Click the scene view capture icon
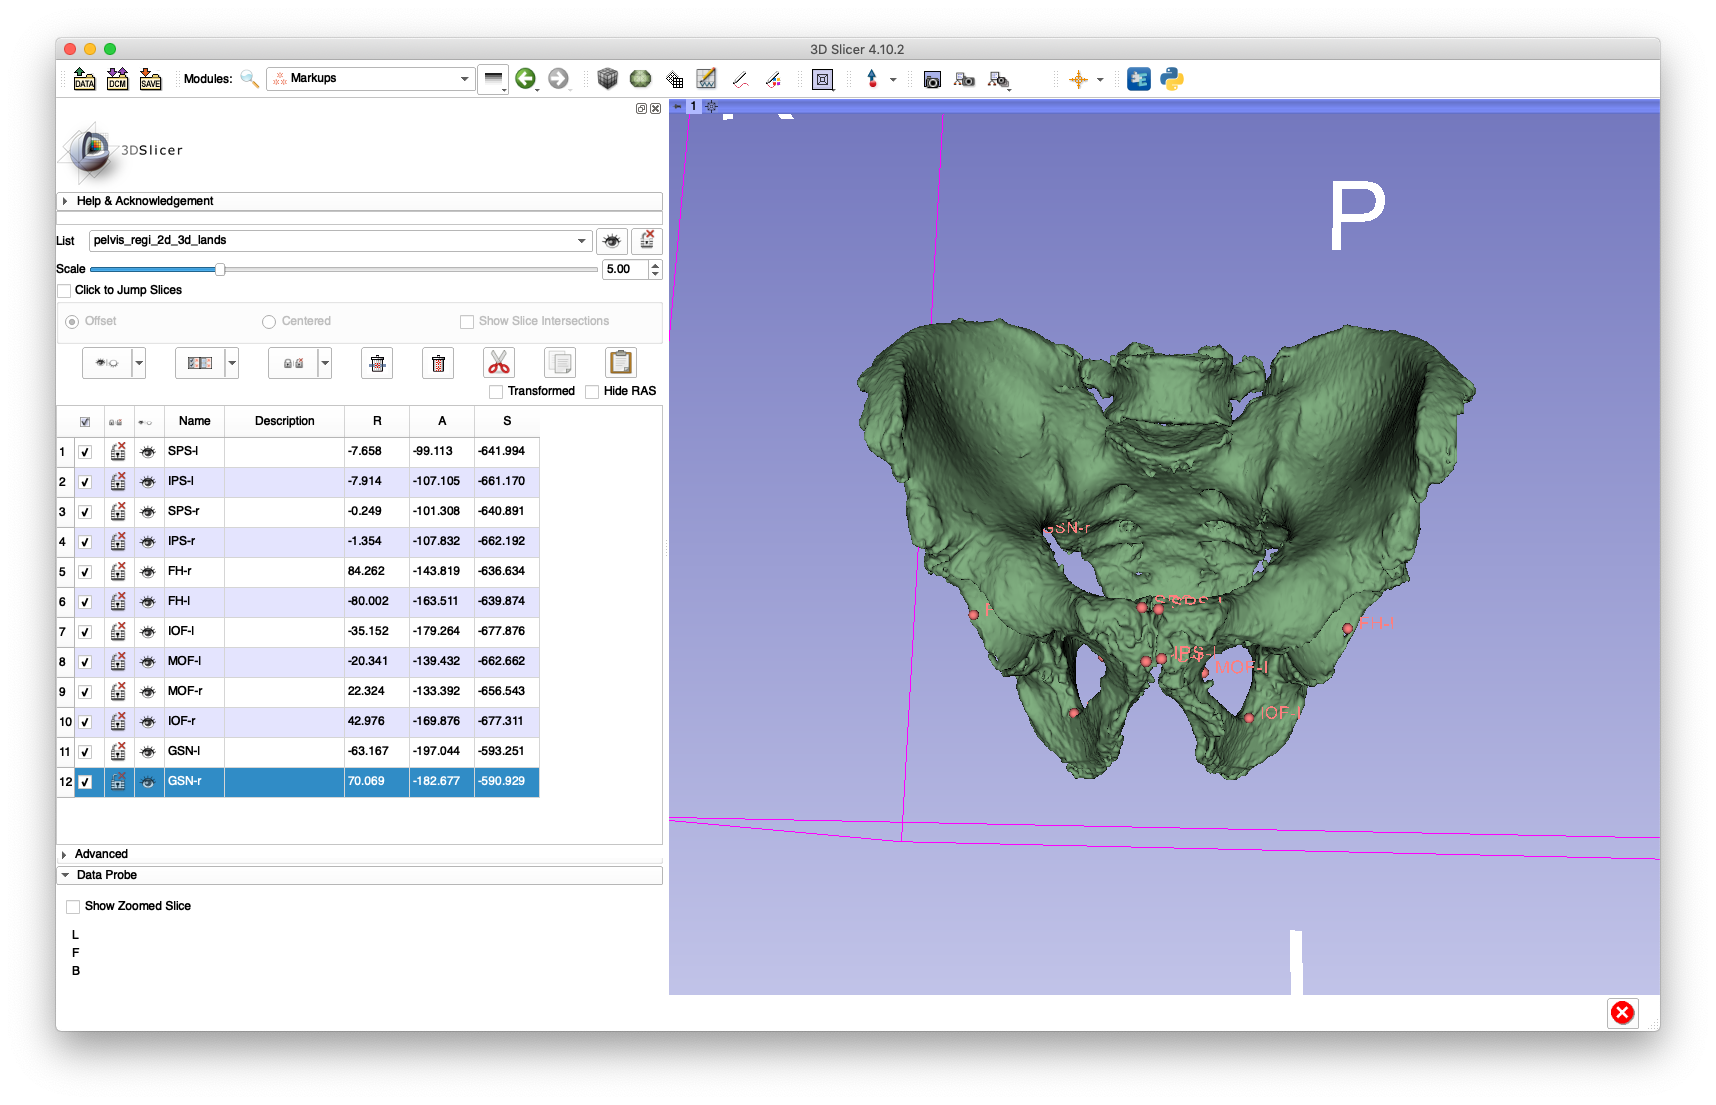 point(964,79)
